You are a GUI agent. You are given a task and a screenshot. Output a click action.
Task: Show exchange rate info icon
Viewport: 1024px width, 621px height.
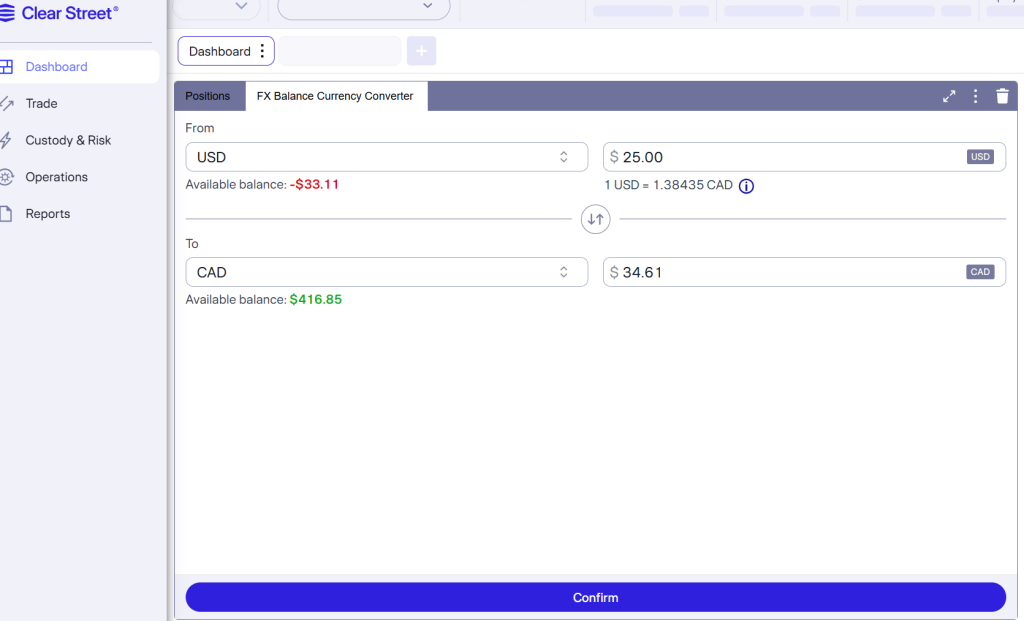[746, 186]
